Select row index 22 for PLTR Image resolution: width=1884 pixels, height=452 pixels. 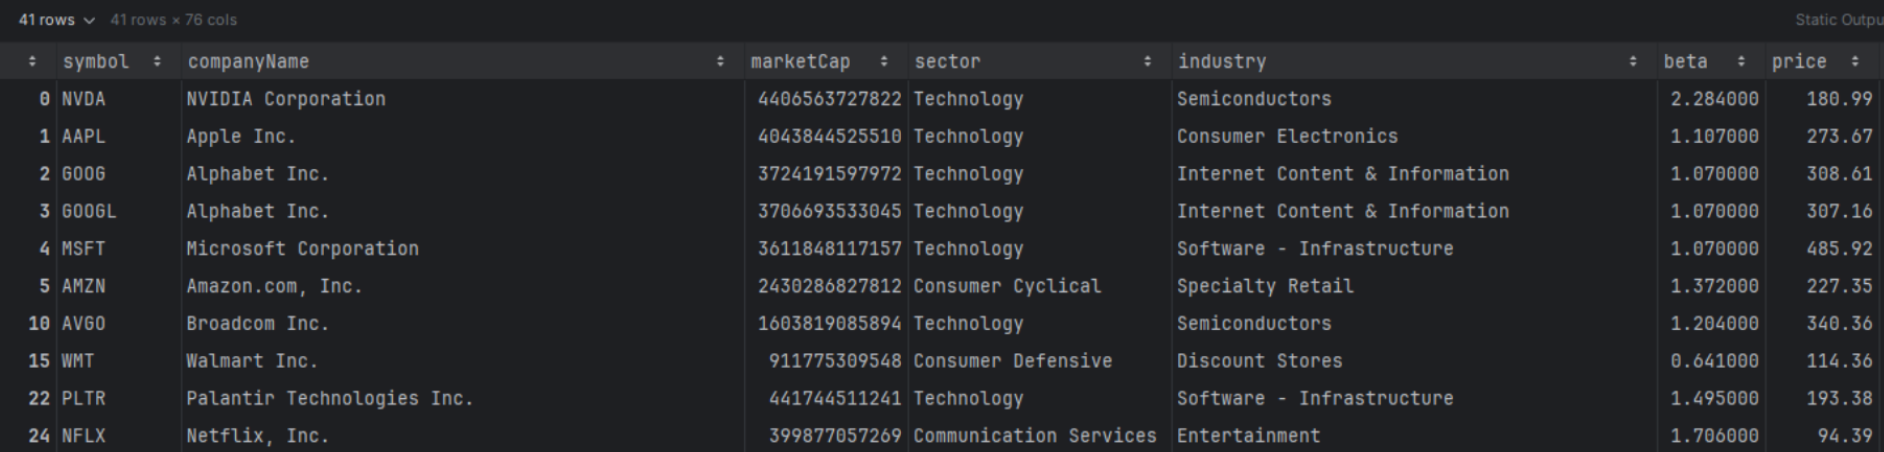point(39,399)
